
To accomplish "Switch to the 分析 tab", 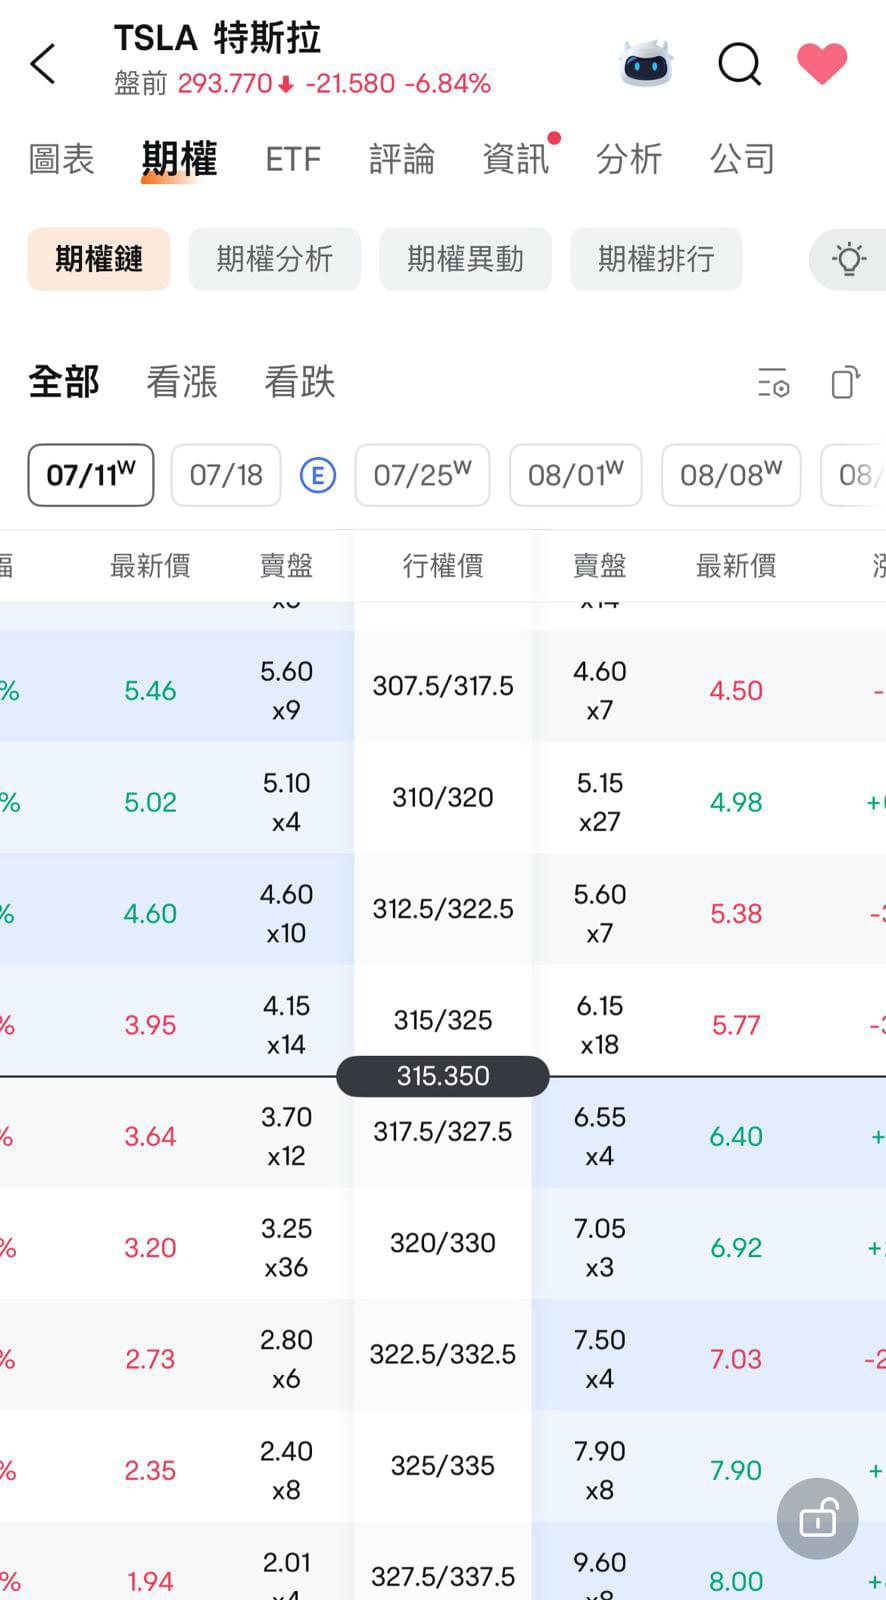I will (629, 159).
